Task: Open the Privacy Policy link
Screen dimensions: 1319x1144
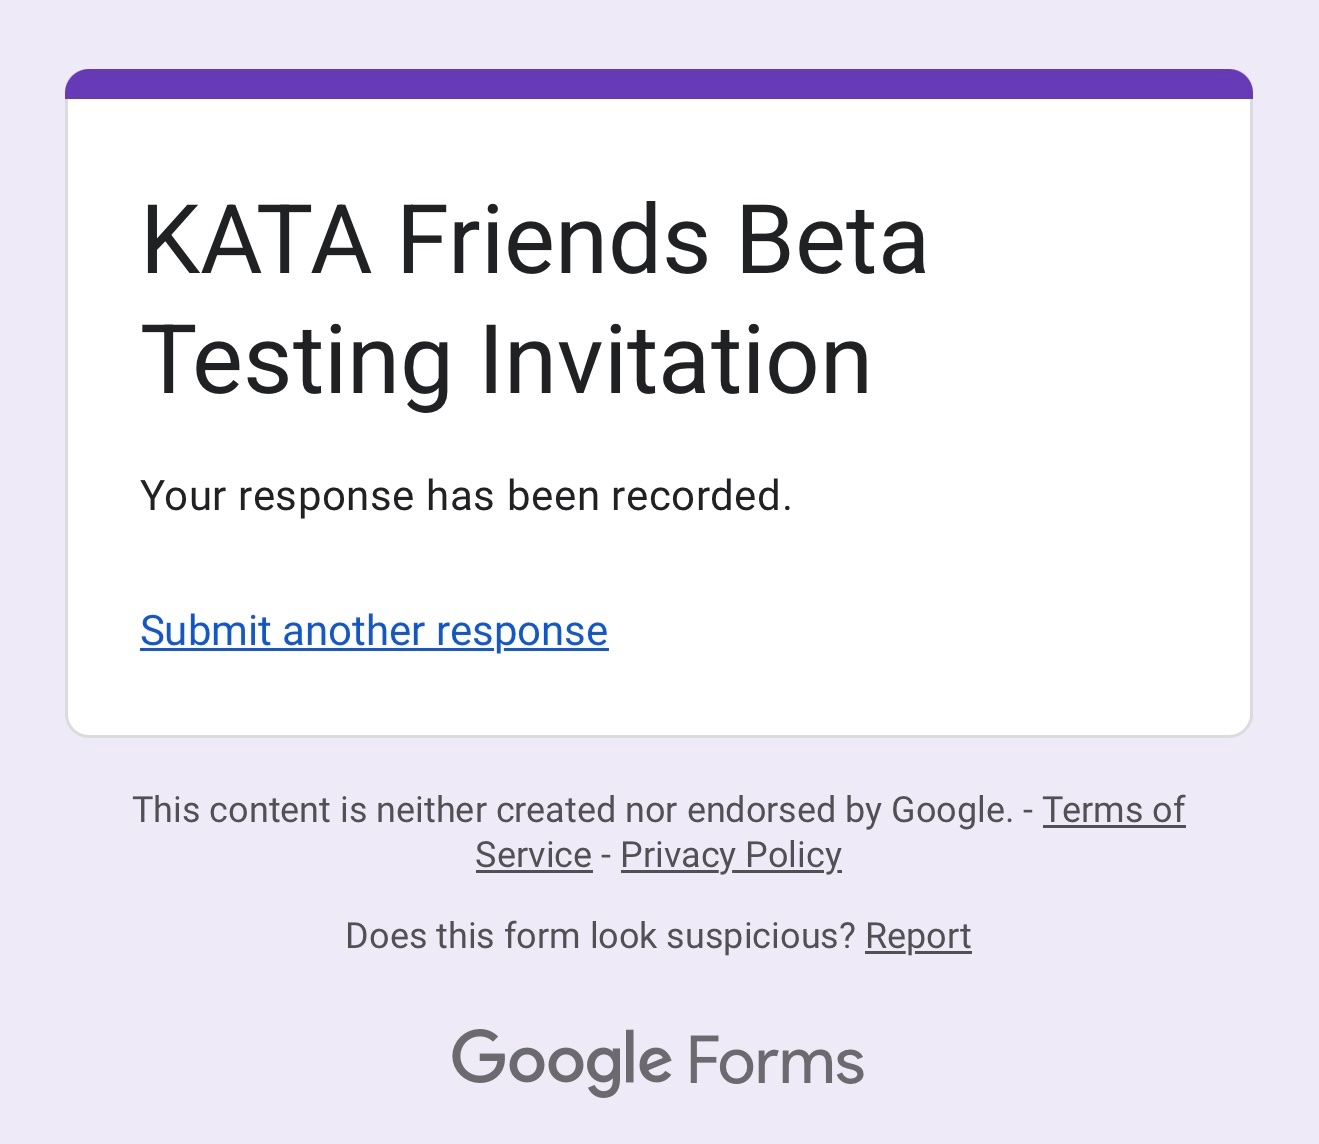Action: coord(731,855)
